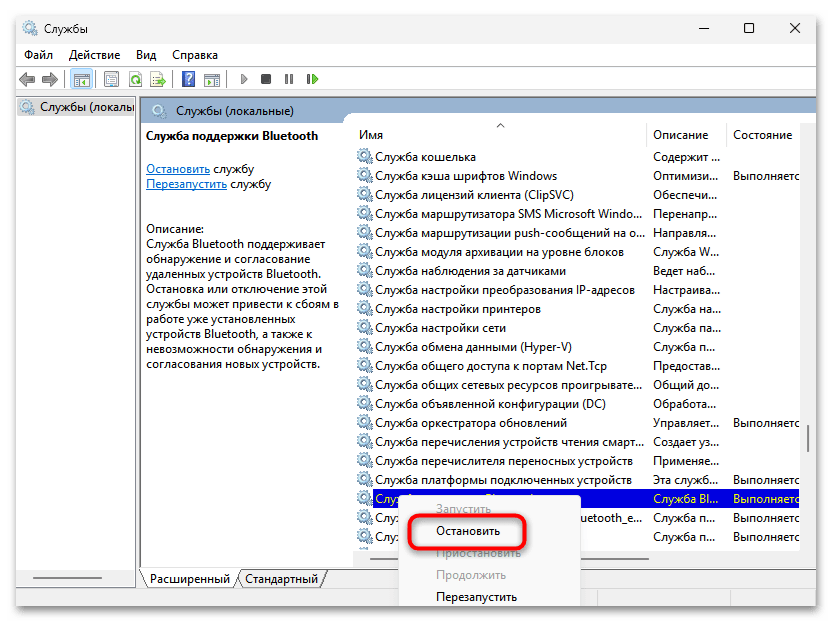
Task: Select Служба модуля архивации на уровне блоков
Action: 577,252
